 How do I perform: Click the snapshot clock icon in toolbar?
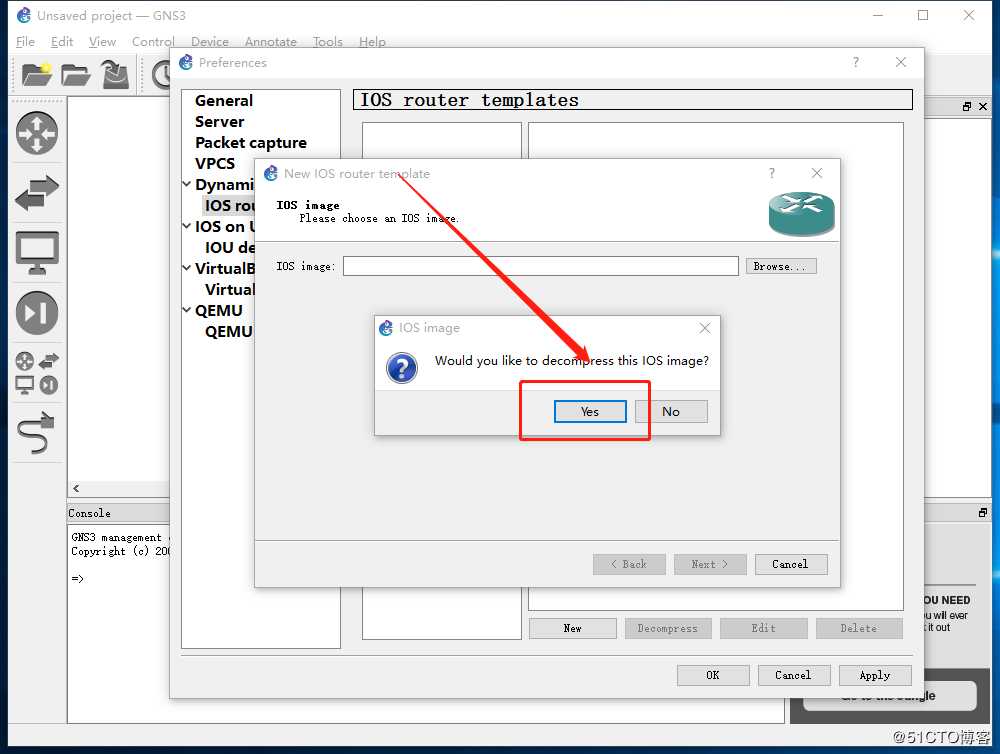pos(162,75)
